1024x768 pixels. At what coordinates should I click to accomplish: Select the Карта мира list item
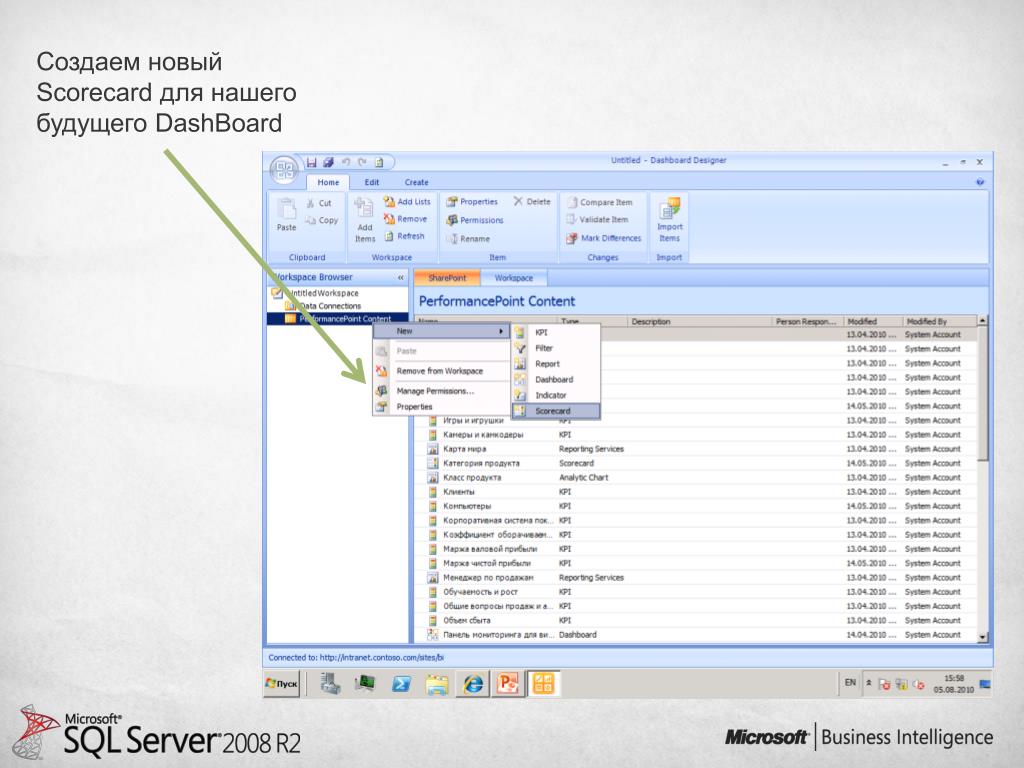696,449
